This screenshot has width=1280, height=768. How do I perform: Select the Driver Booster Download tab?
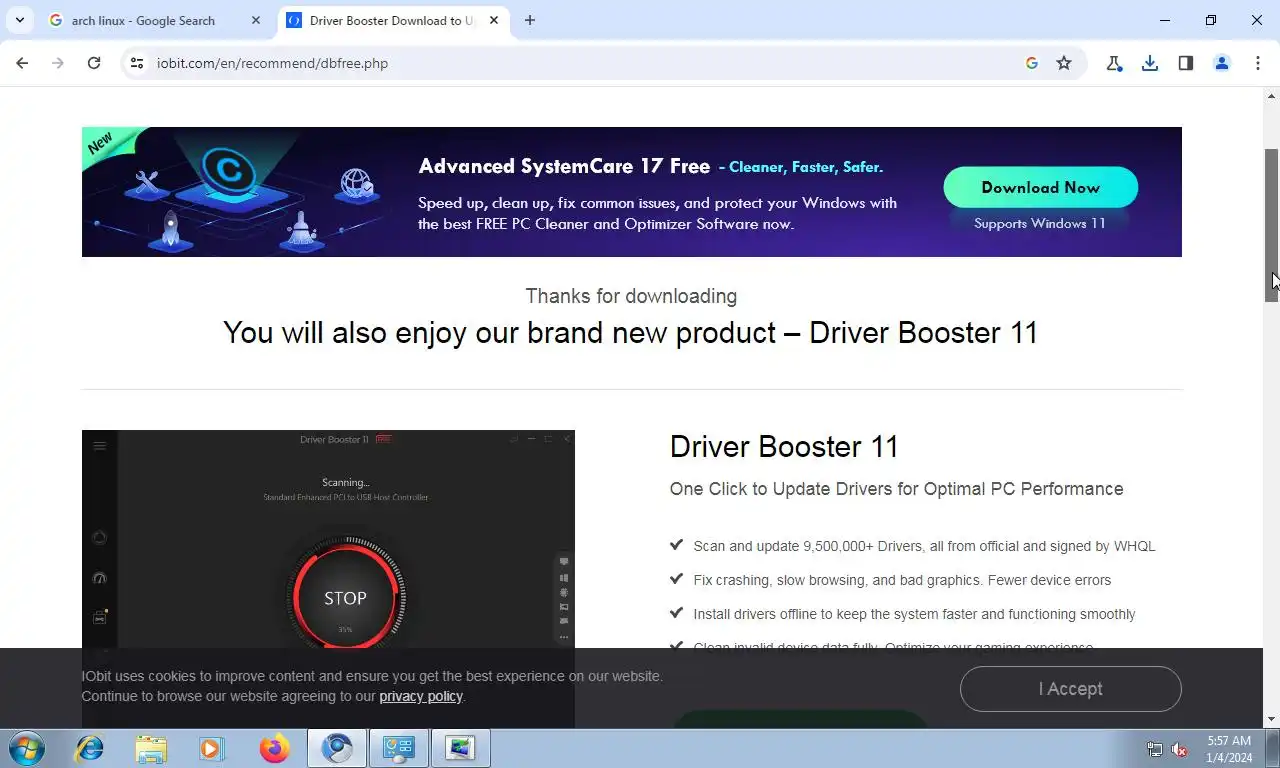[392, 20]
